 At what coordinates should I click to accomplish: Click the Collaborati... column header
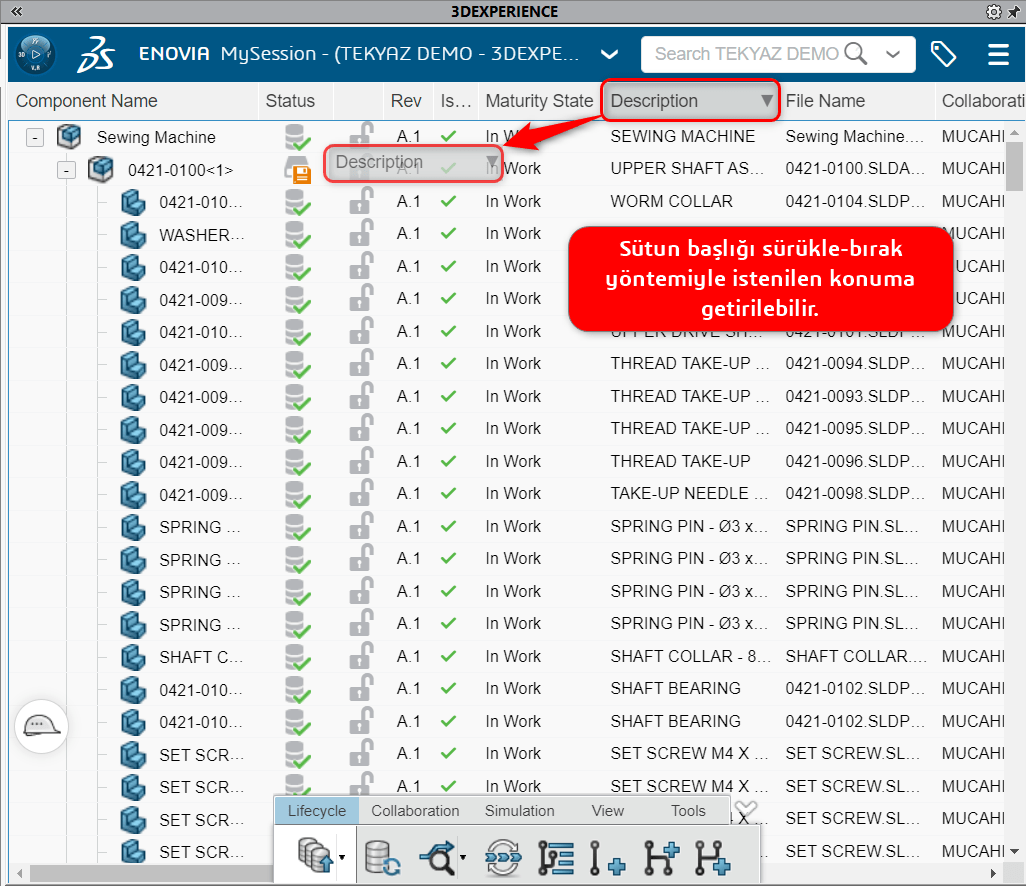[982, 101]
